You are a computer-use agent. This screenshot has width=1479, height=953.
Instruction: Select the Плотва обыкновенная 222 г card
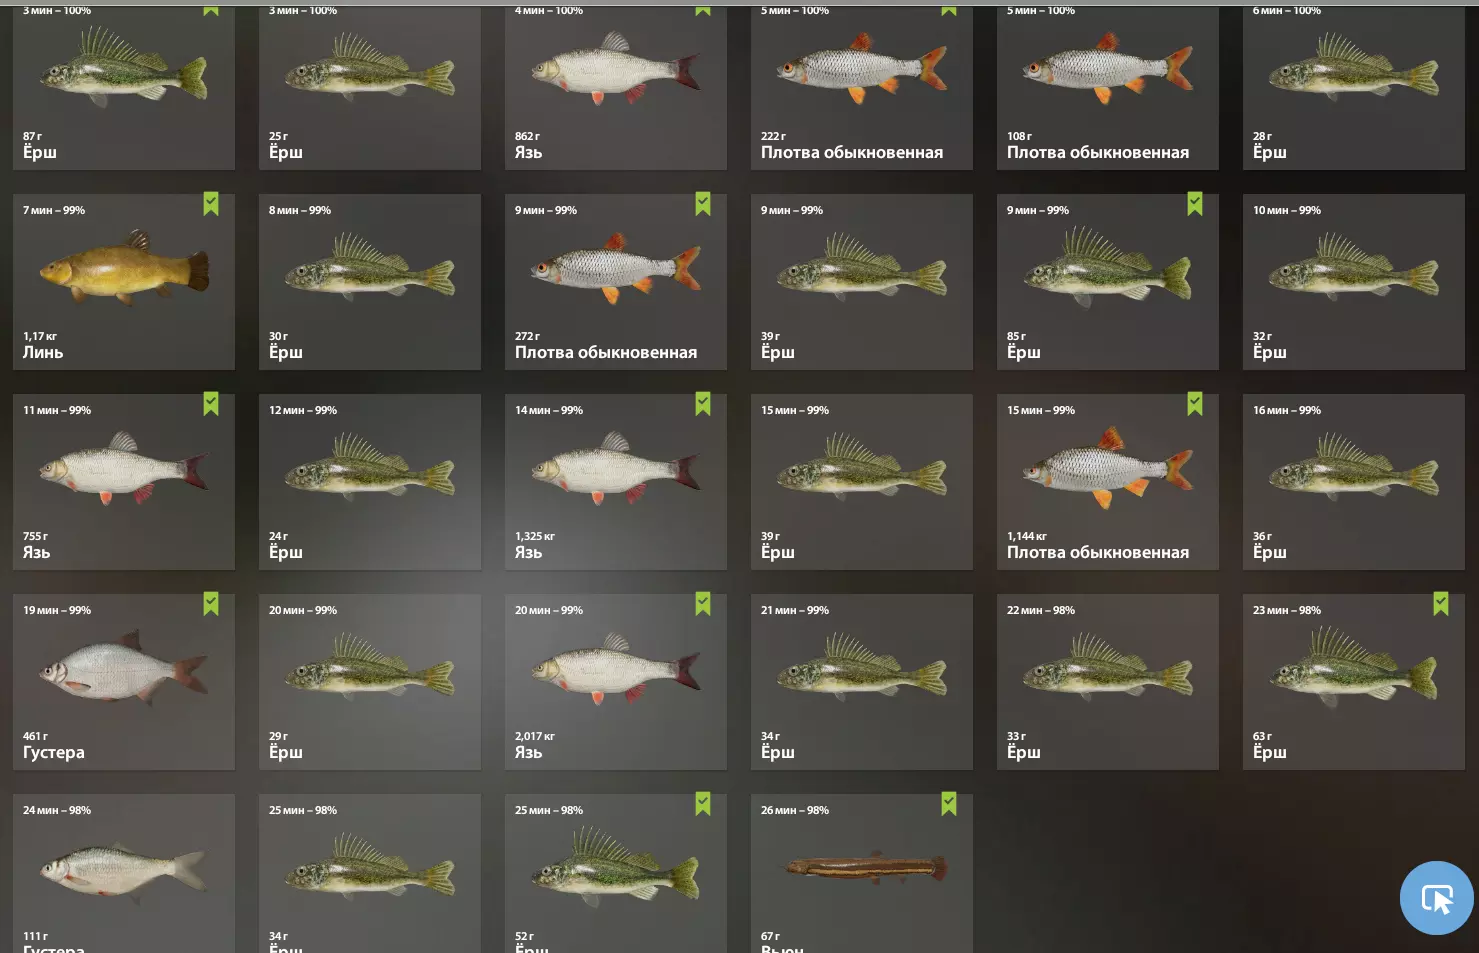[x=862, y=85]
